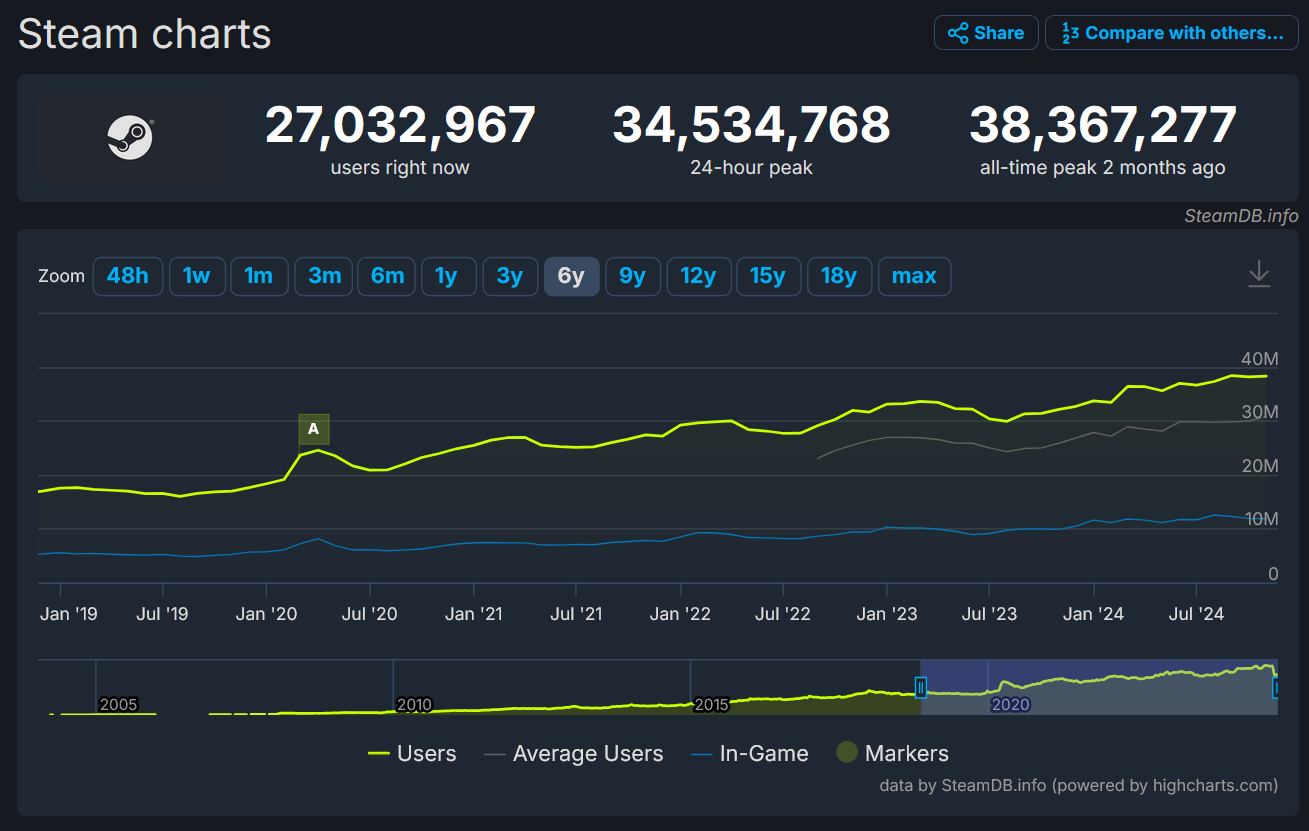The image size is (1309, 831).
Task: Click the 30M y-axis label
Action: coord(1258,412)
